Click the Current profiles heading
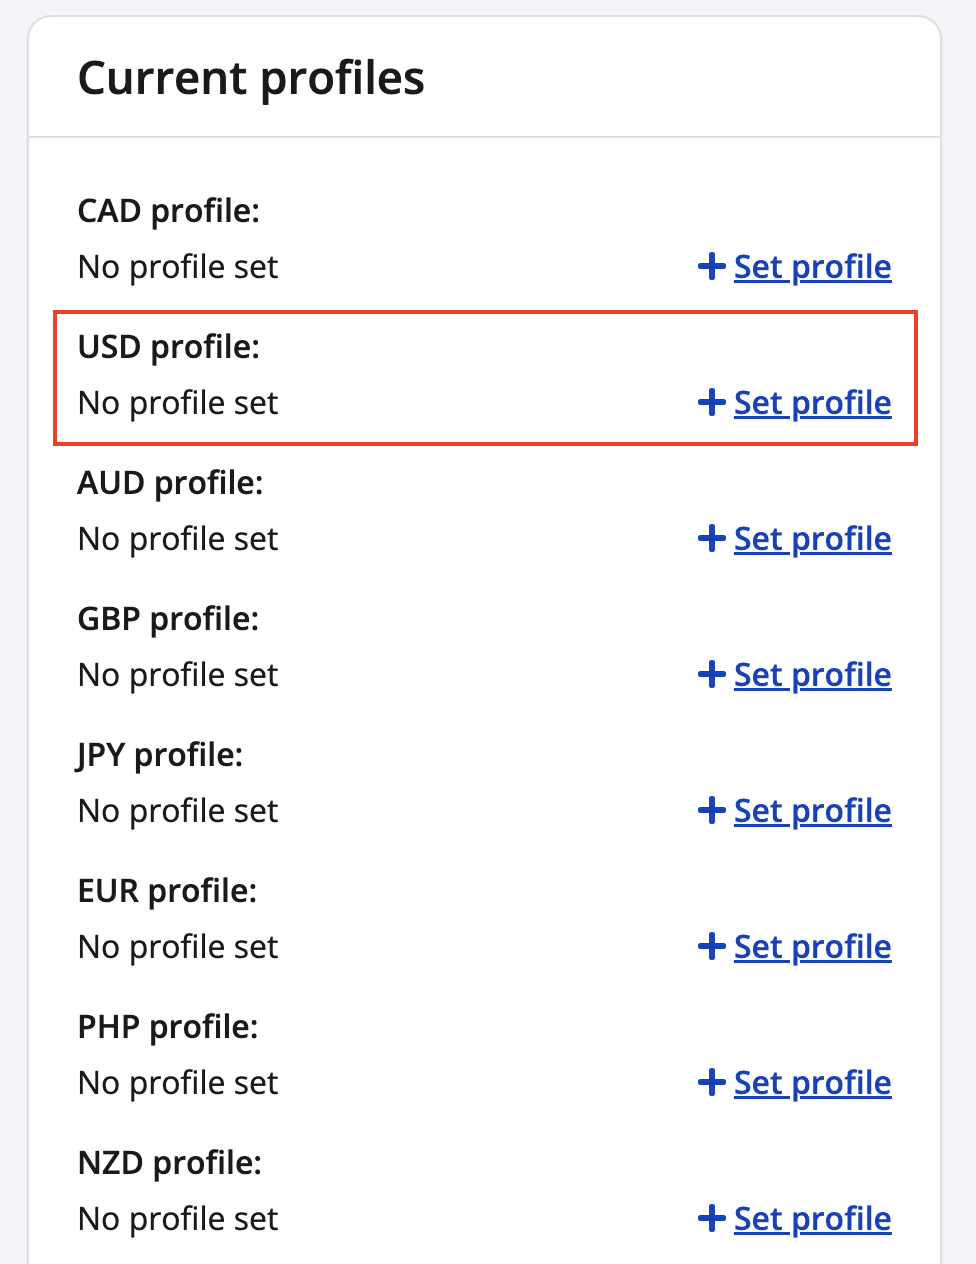The height and width of the screenshot is (1264, 976). (x=251, y=78)
